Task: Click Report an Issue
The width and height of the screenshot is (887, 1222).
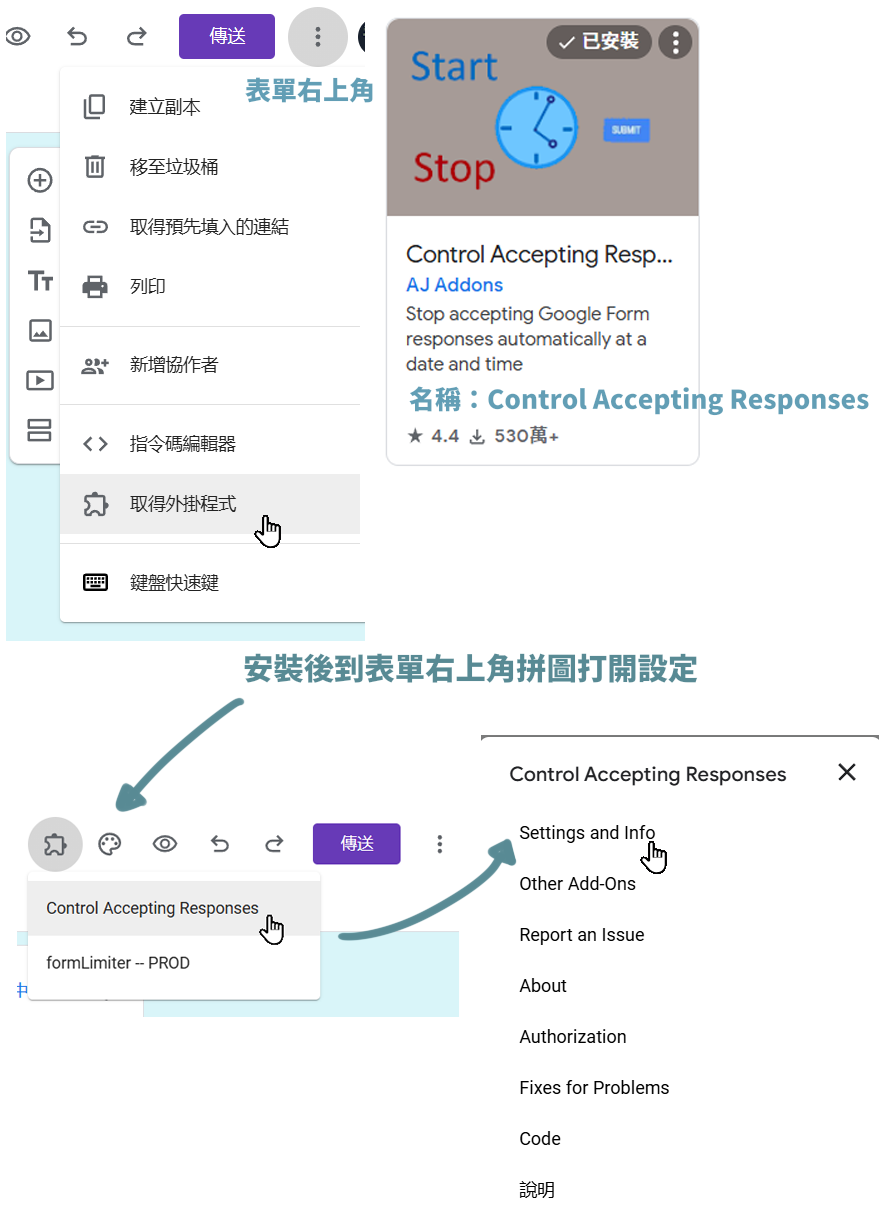Action: coord(582,935)
